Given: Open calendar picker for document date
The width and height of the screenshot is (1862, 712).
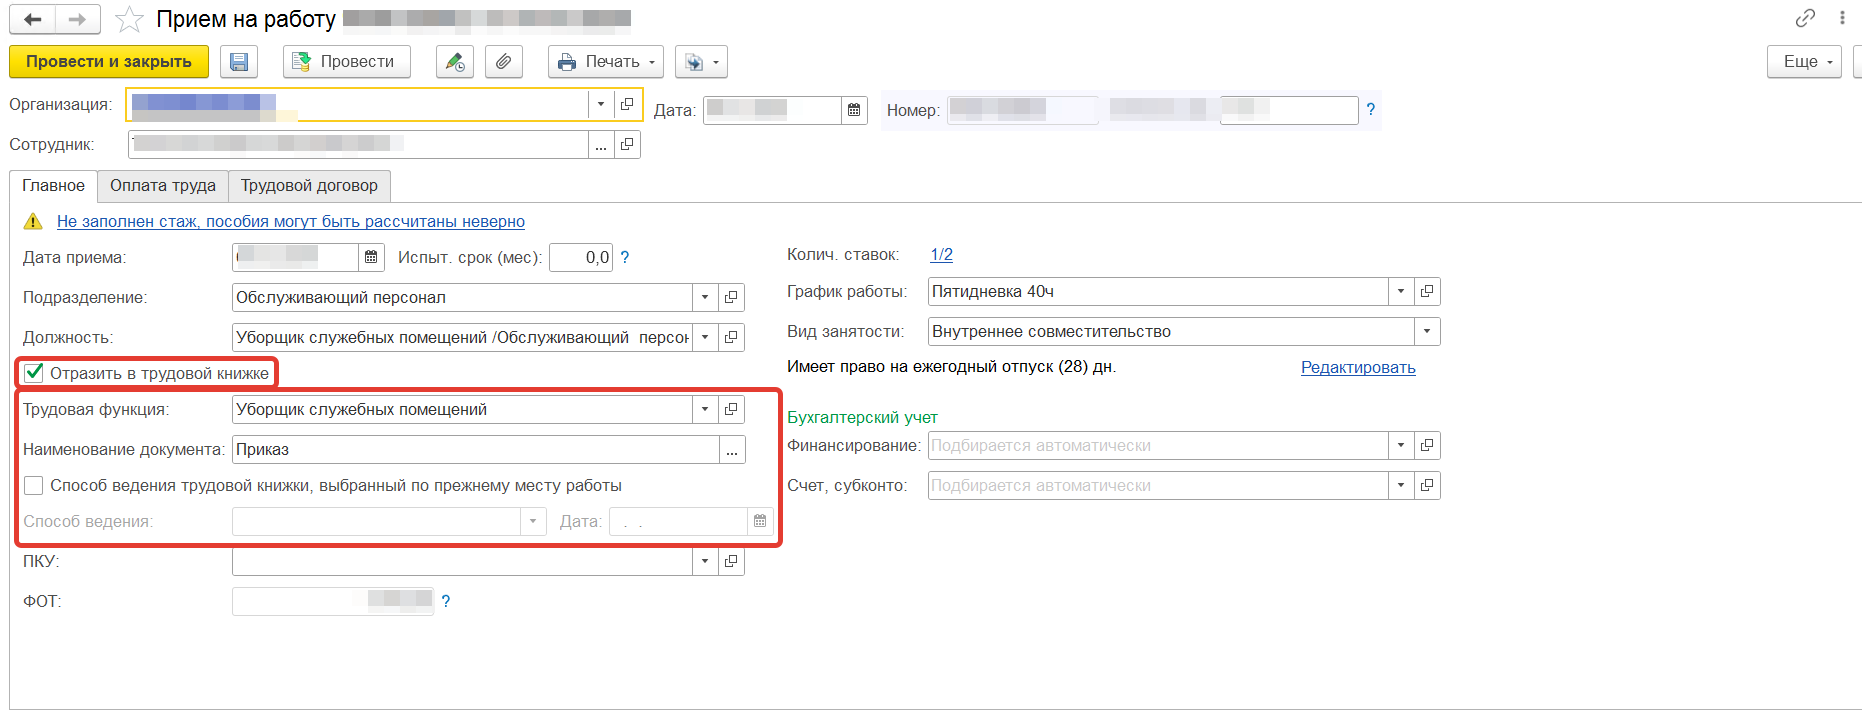Looking at the screenshot, I should click(x=854, y=110).
